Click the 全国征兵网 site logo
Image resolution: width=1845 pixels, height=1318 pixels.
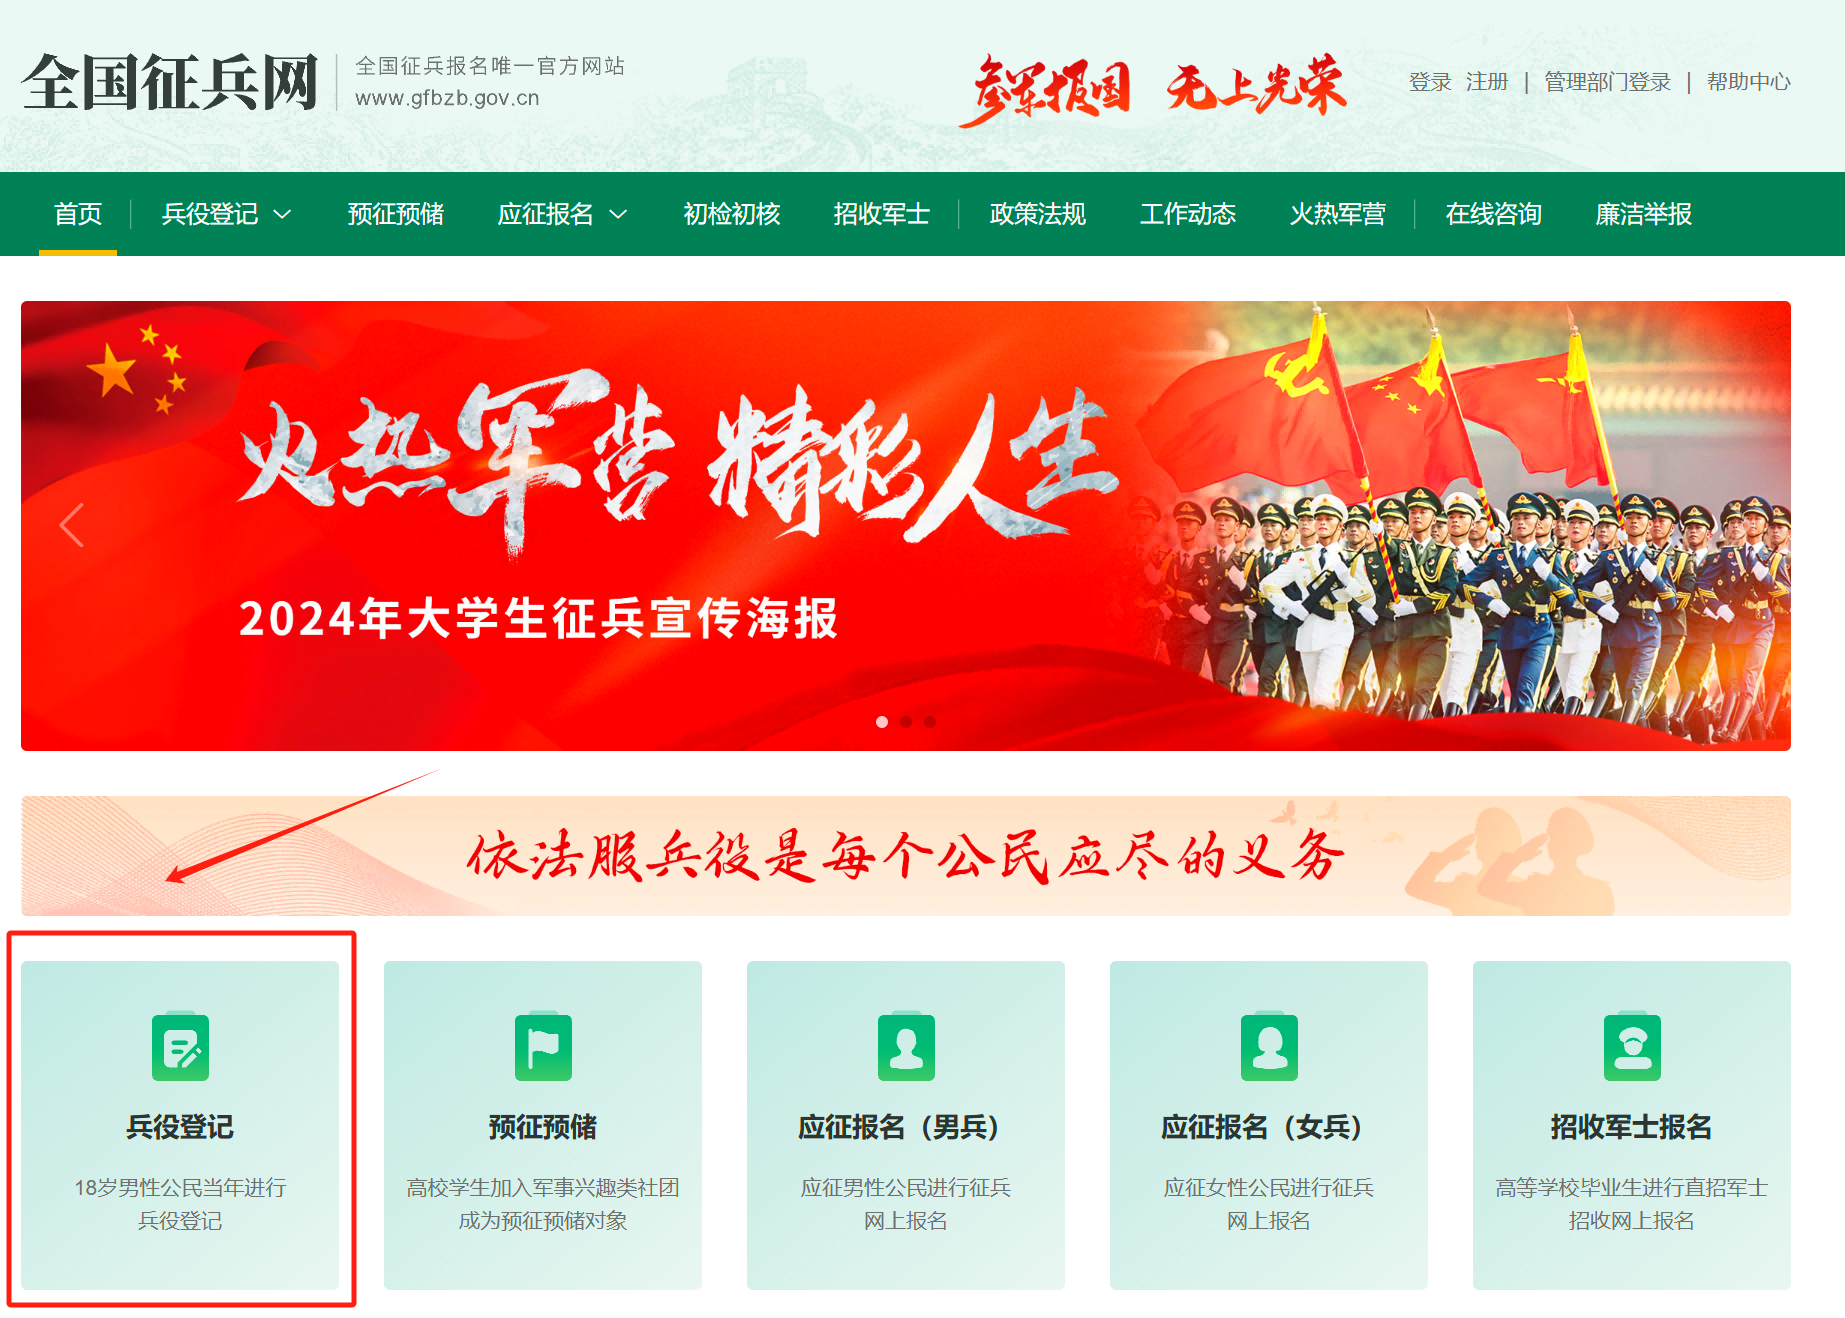170,82
